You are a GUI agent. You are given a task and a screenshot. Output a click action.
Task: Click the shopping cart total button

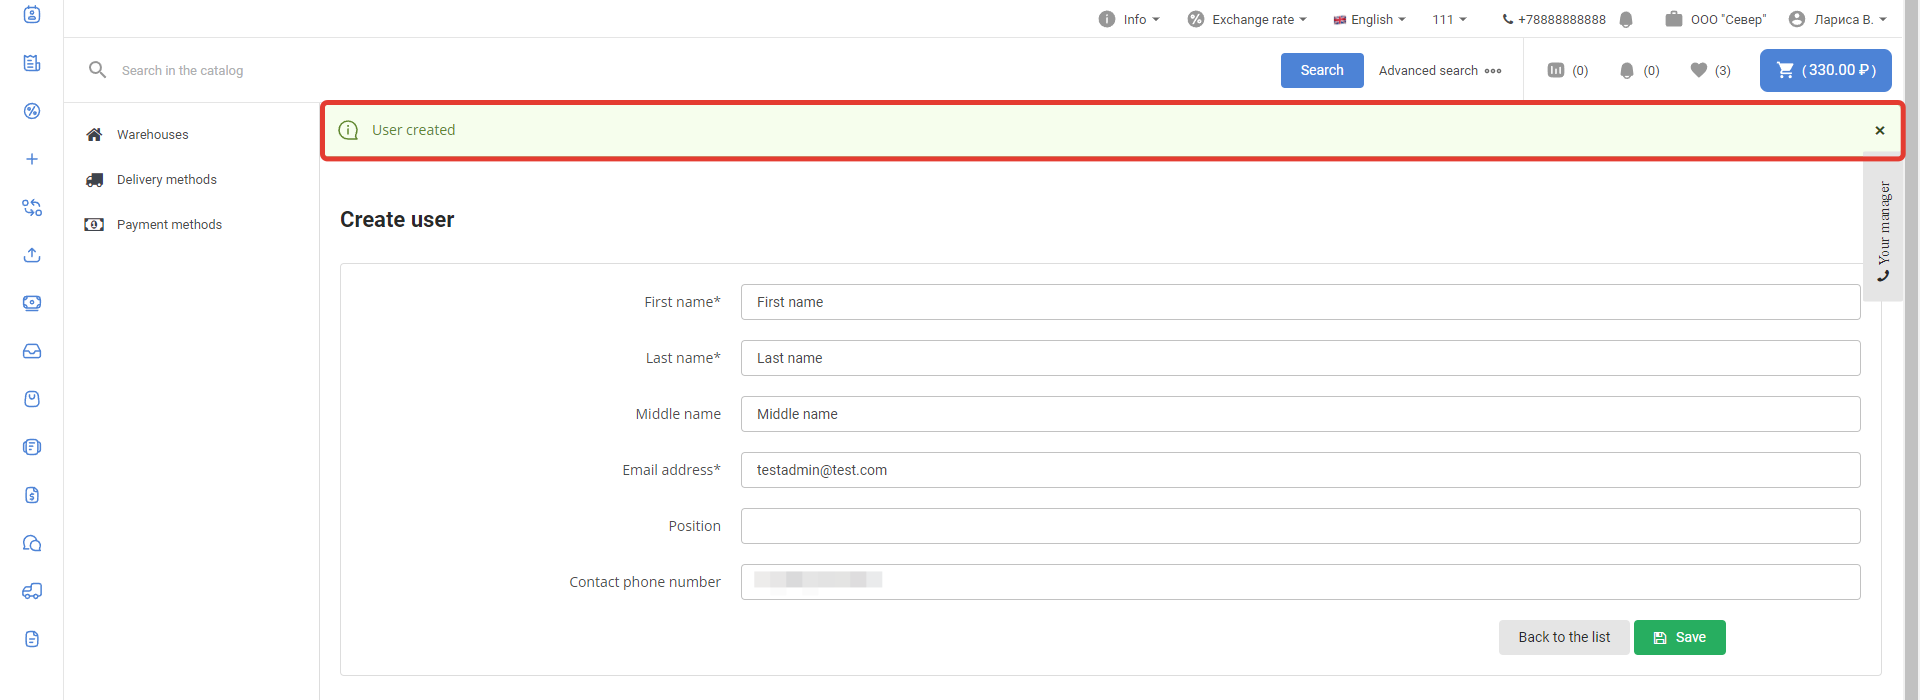point(1825,70)
